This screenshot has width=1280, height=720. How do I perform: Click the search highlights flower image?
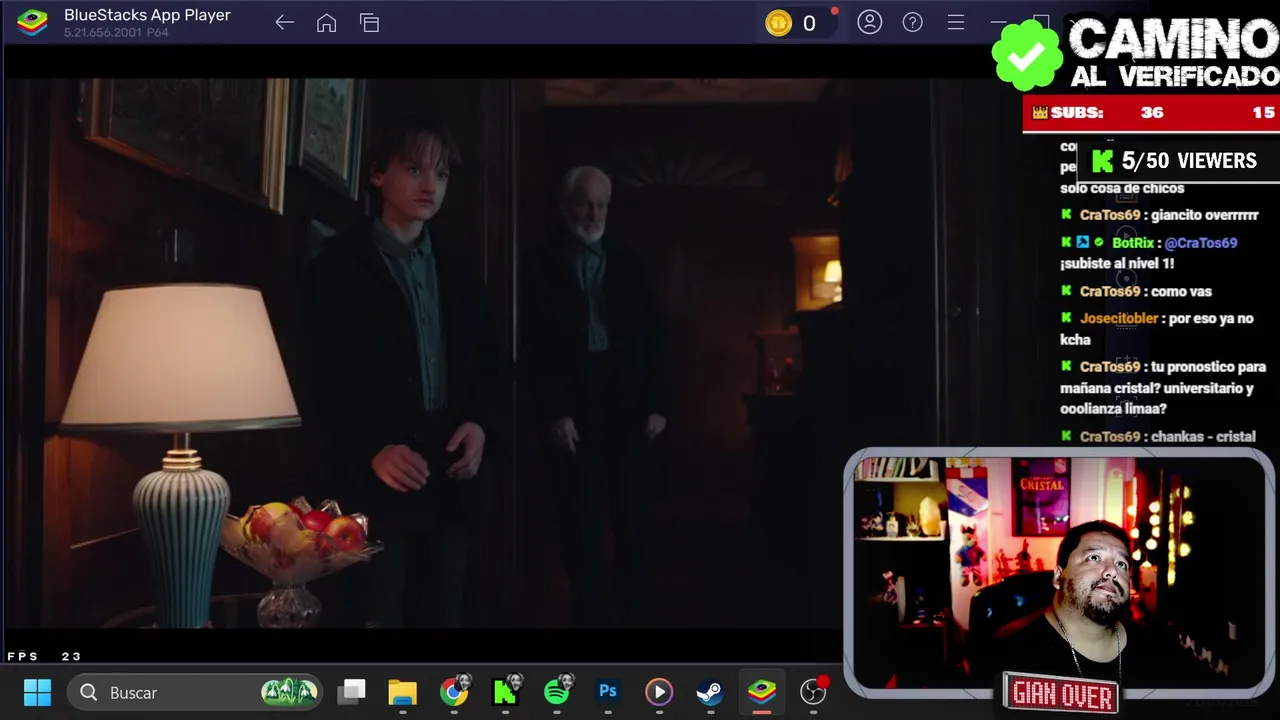(289, 692)
